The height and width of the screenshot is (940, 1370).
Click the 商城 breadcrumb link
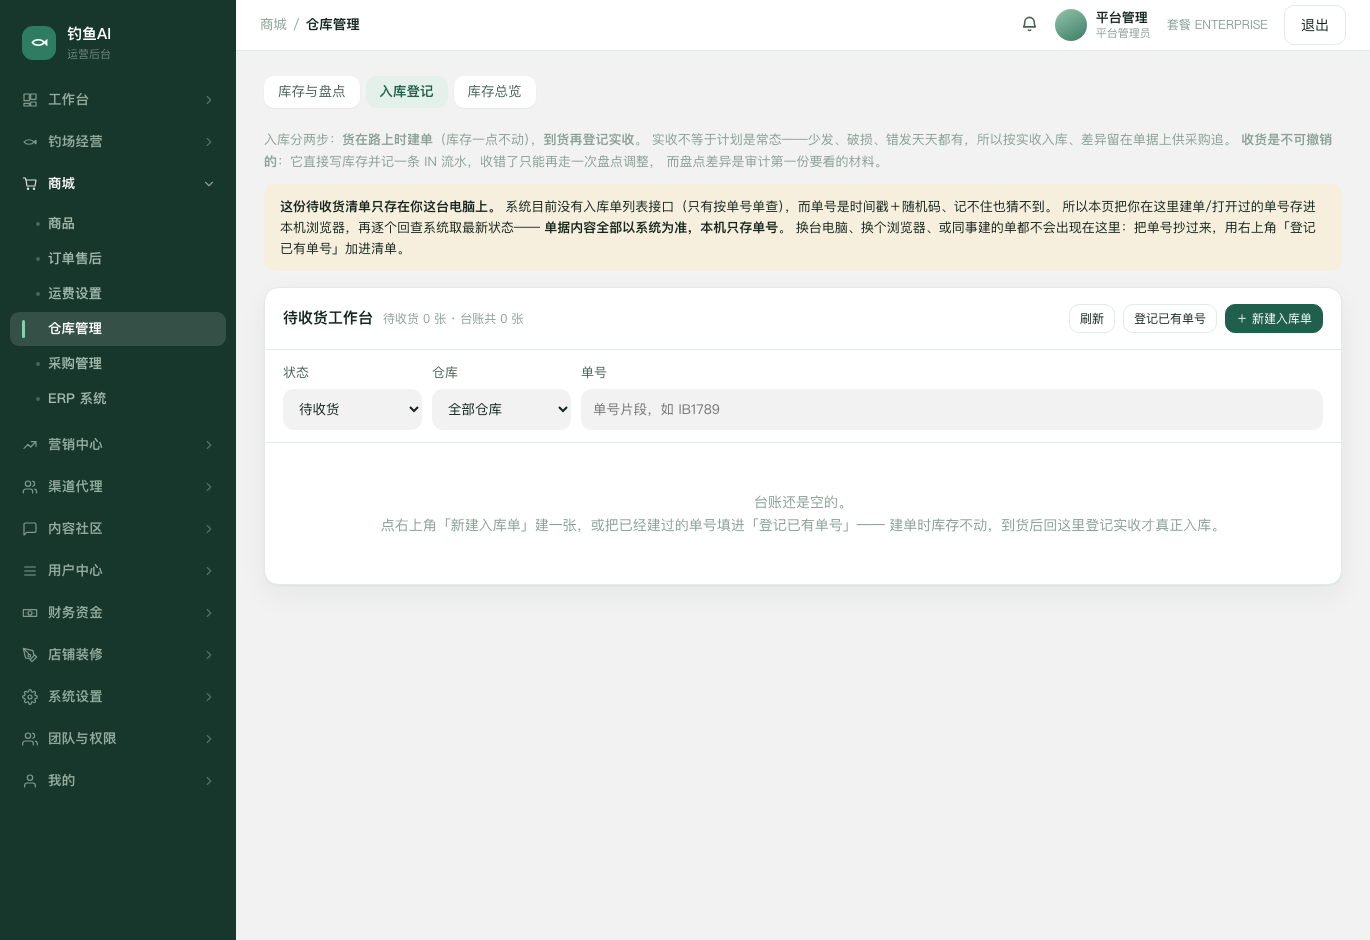[x=273, y=25]
